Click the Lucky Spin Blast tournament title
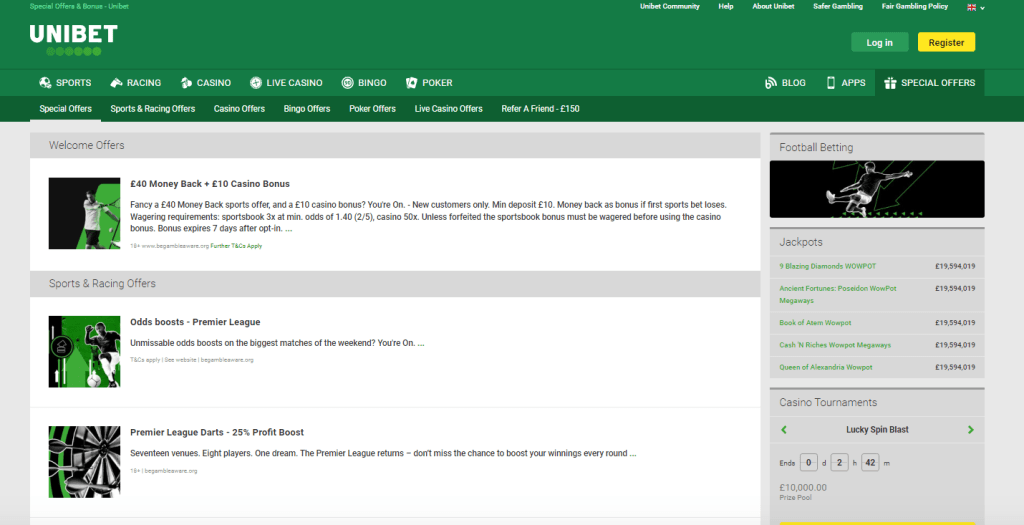Screen dimensions: 1024x525 pyautogui.click(x=877, y=430)
